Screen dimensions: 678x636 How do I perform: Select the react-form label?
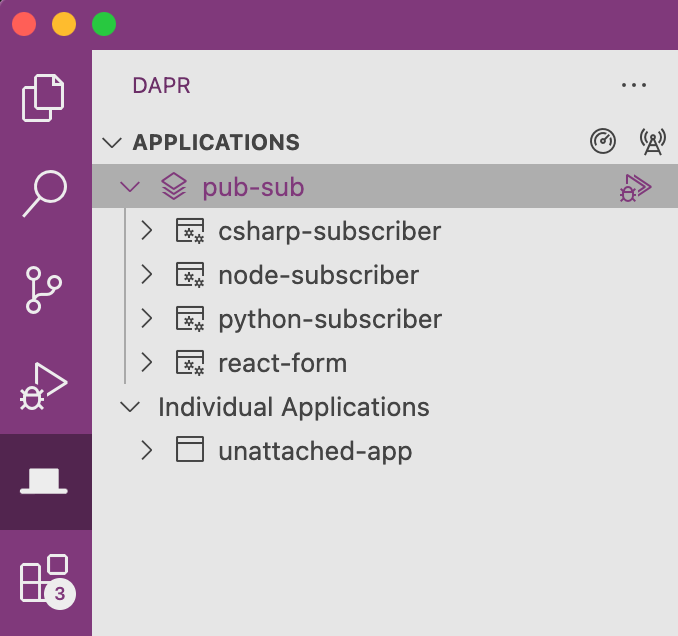[283, 363]
